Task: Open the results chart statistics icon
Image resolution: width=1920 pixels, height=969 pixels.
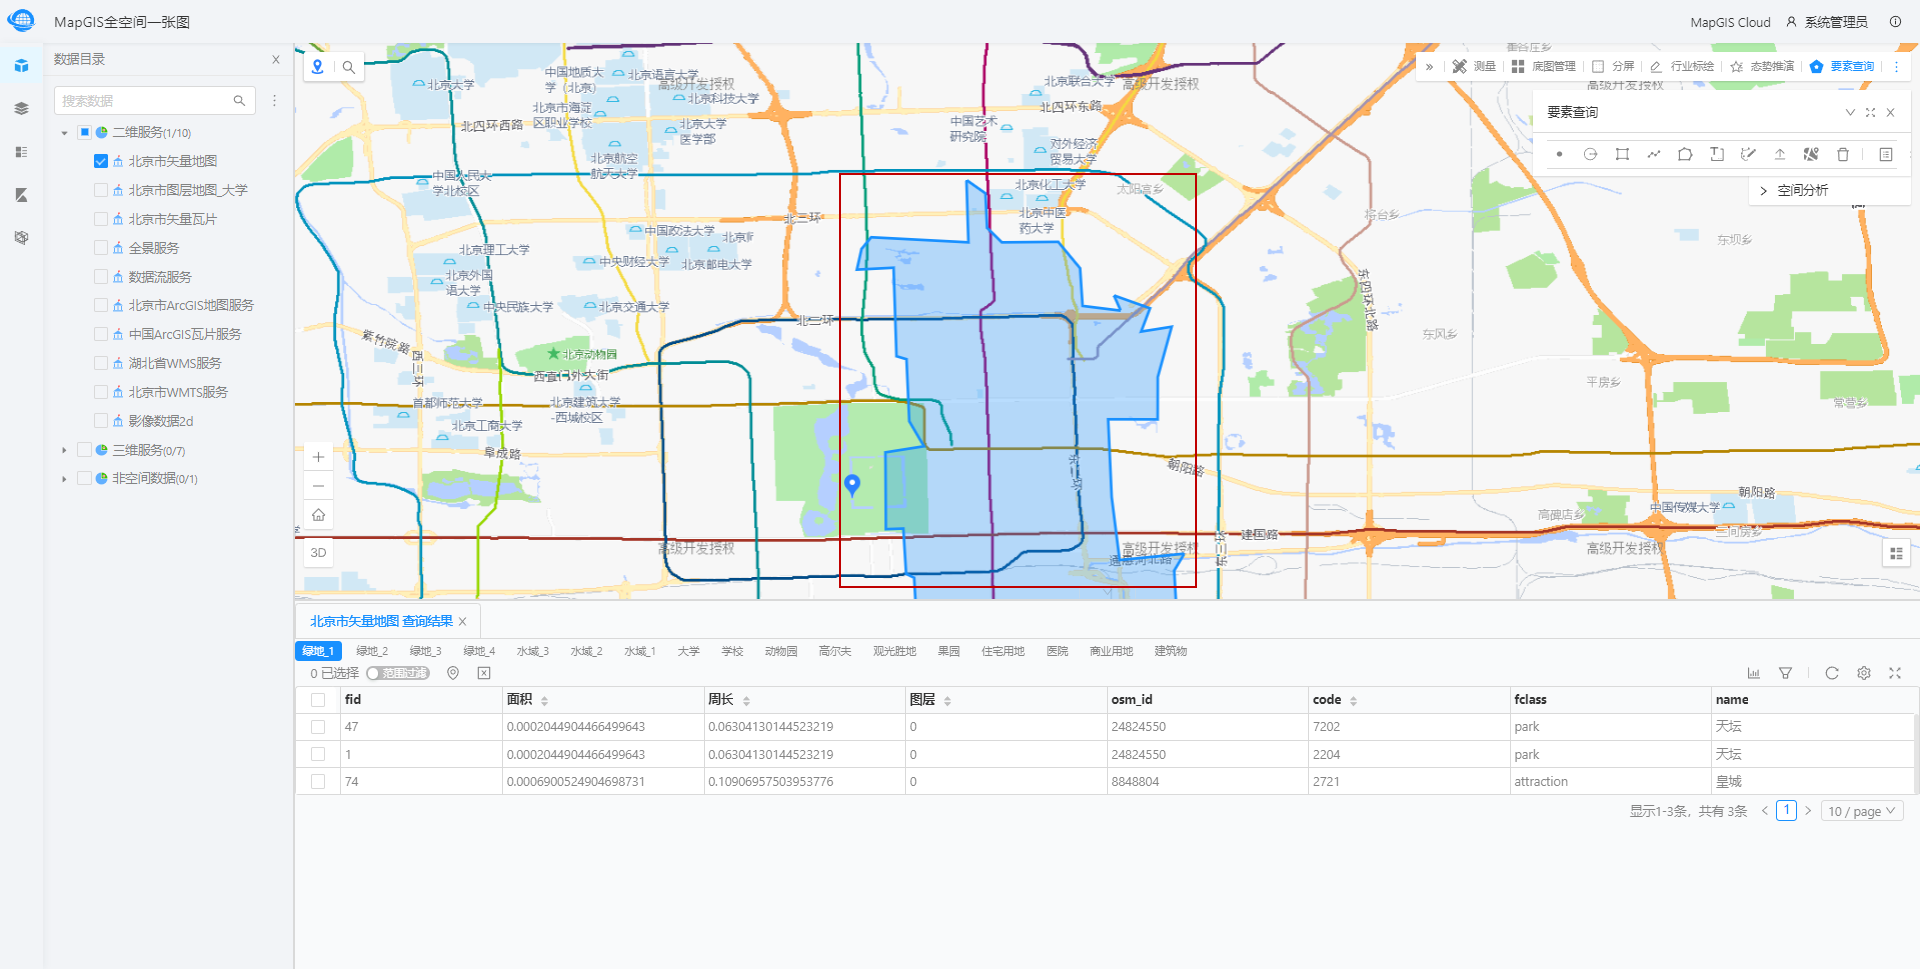Action: tap(1753, 673)
